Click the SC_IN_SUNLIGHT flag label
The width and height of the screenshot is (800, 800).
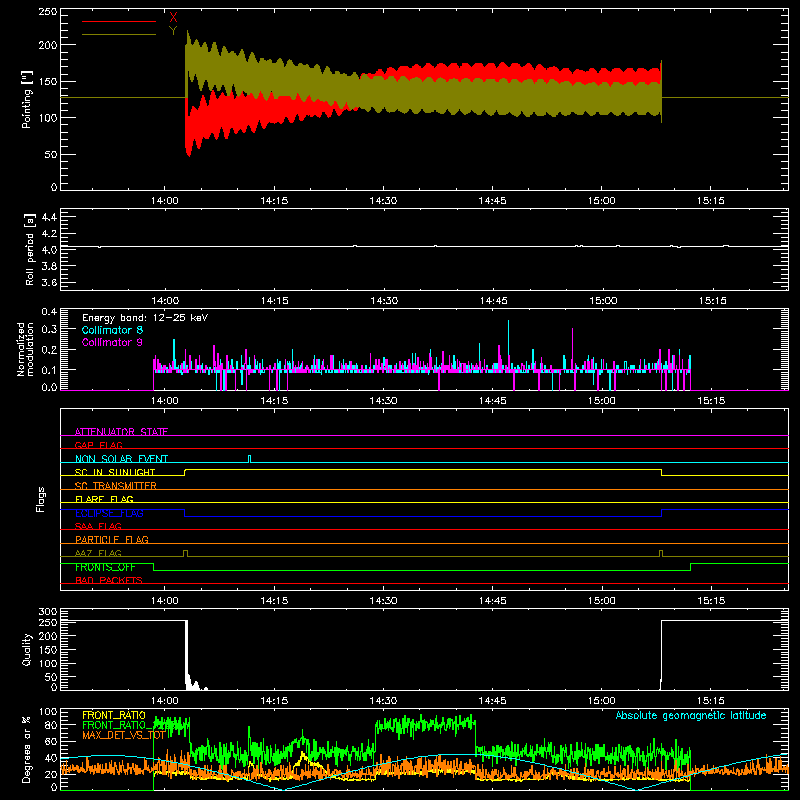pyautogui.click(x=115, y=472)
